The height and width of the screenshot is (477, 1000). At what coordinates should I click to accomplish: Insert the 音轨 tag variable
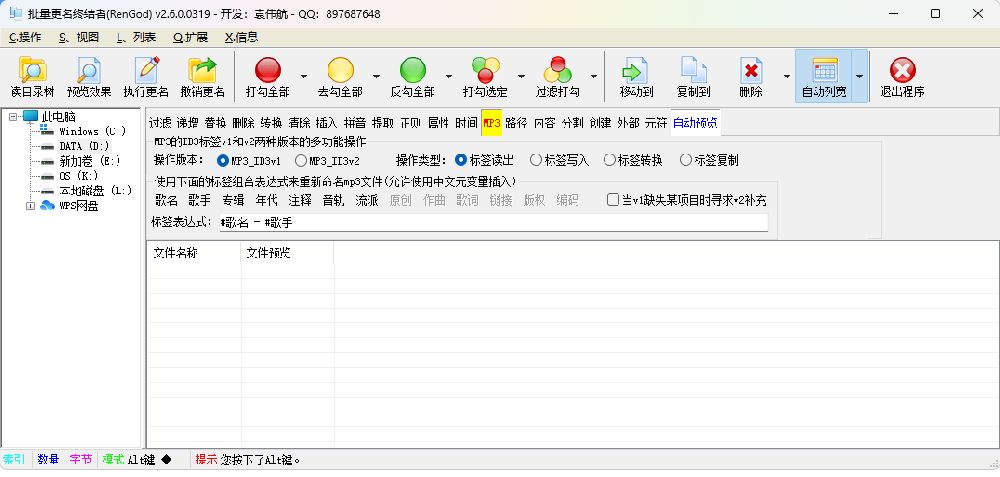(334, 200)
